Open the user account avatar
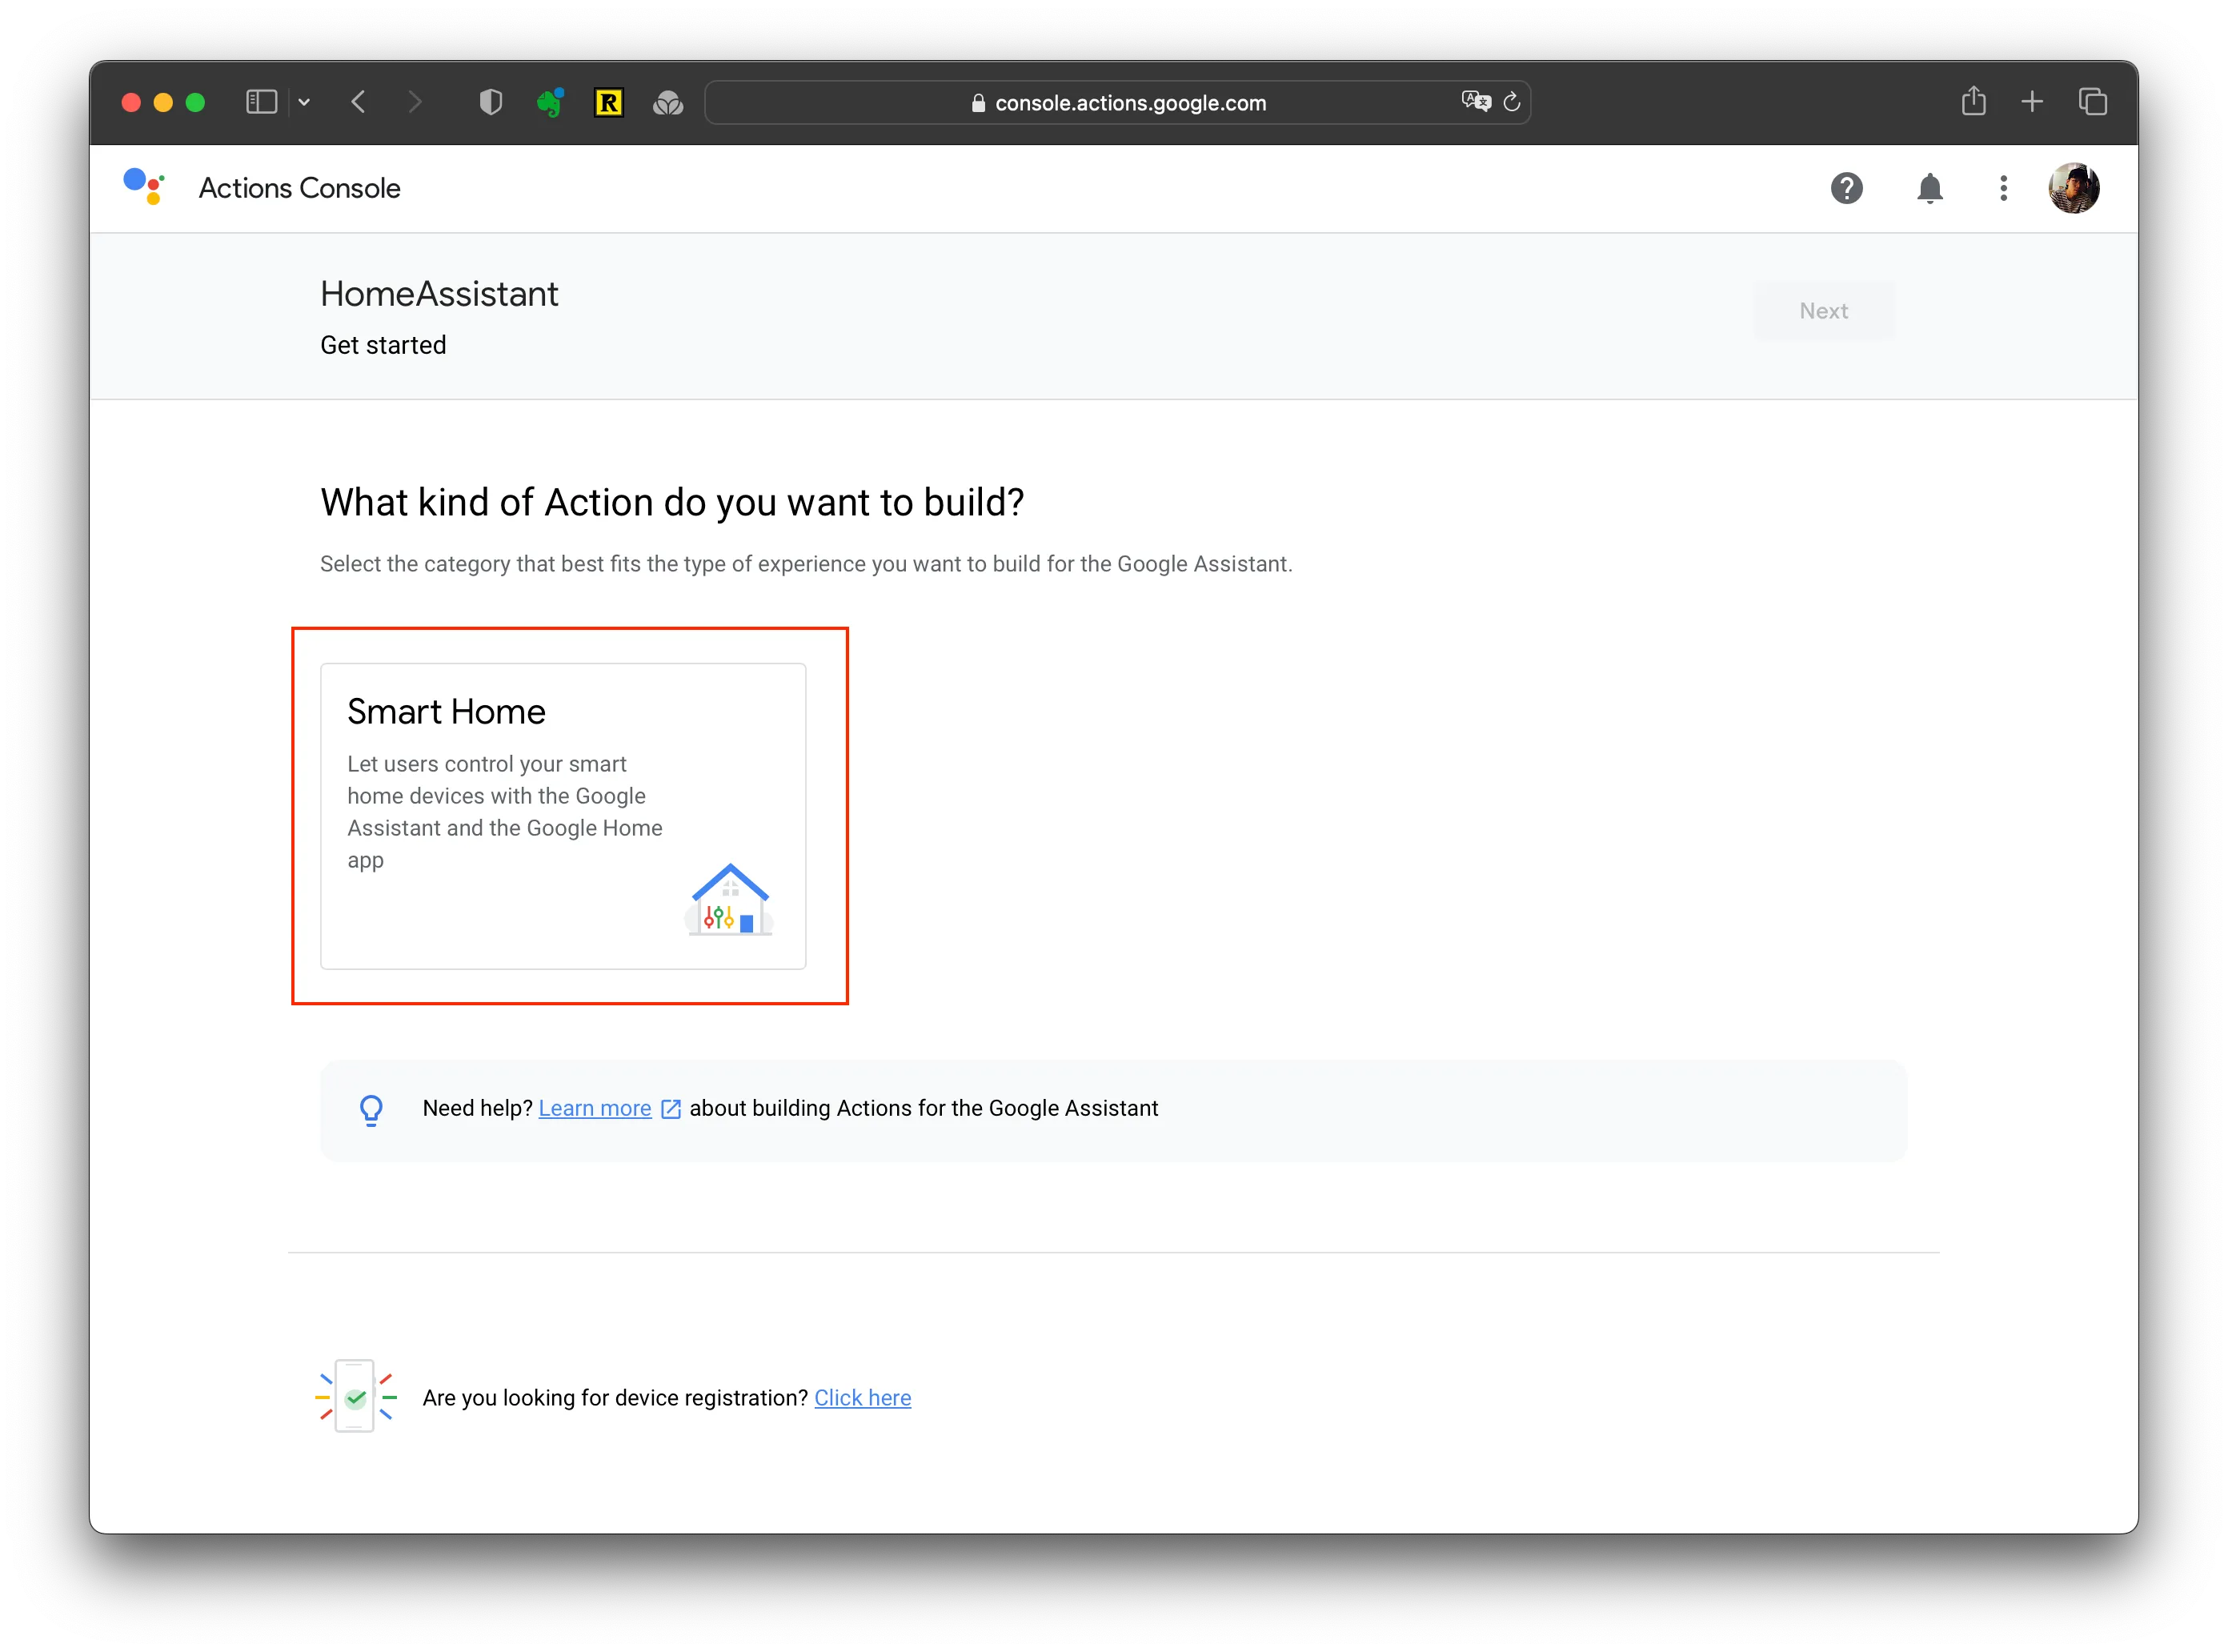 click(x=2073, y=188)
